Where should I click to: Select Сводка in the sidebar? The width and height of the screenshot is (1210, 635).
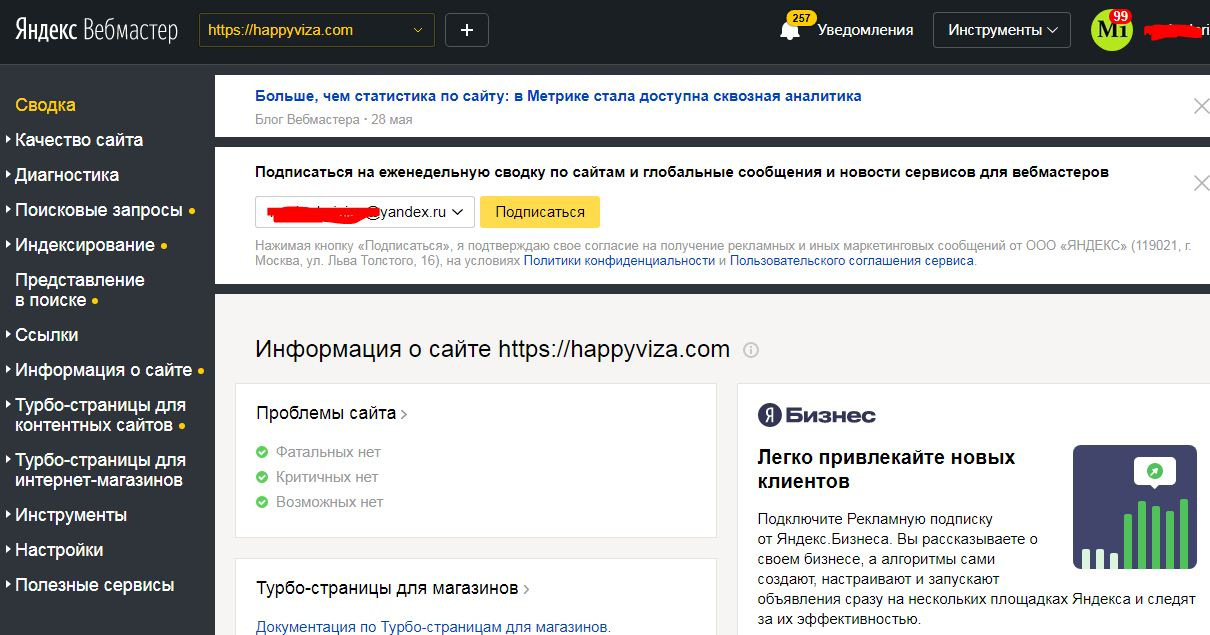pos(45,105)
